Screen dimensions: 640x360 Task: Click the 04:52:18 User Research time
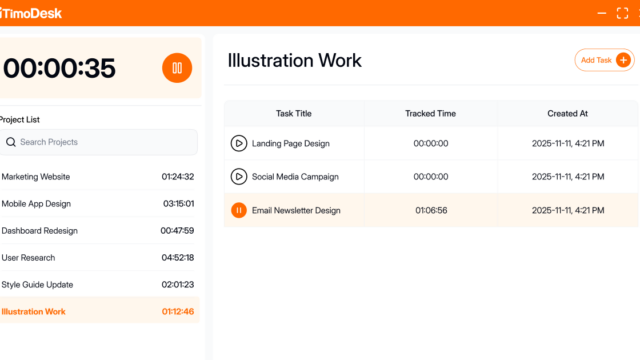(x=178, y=258)
